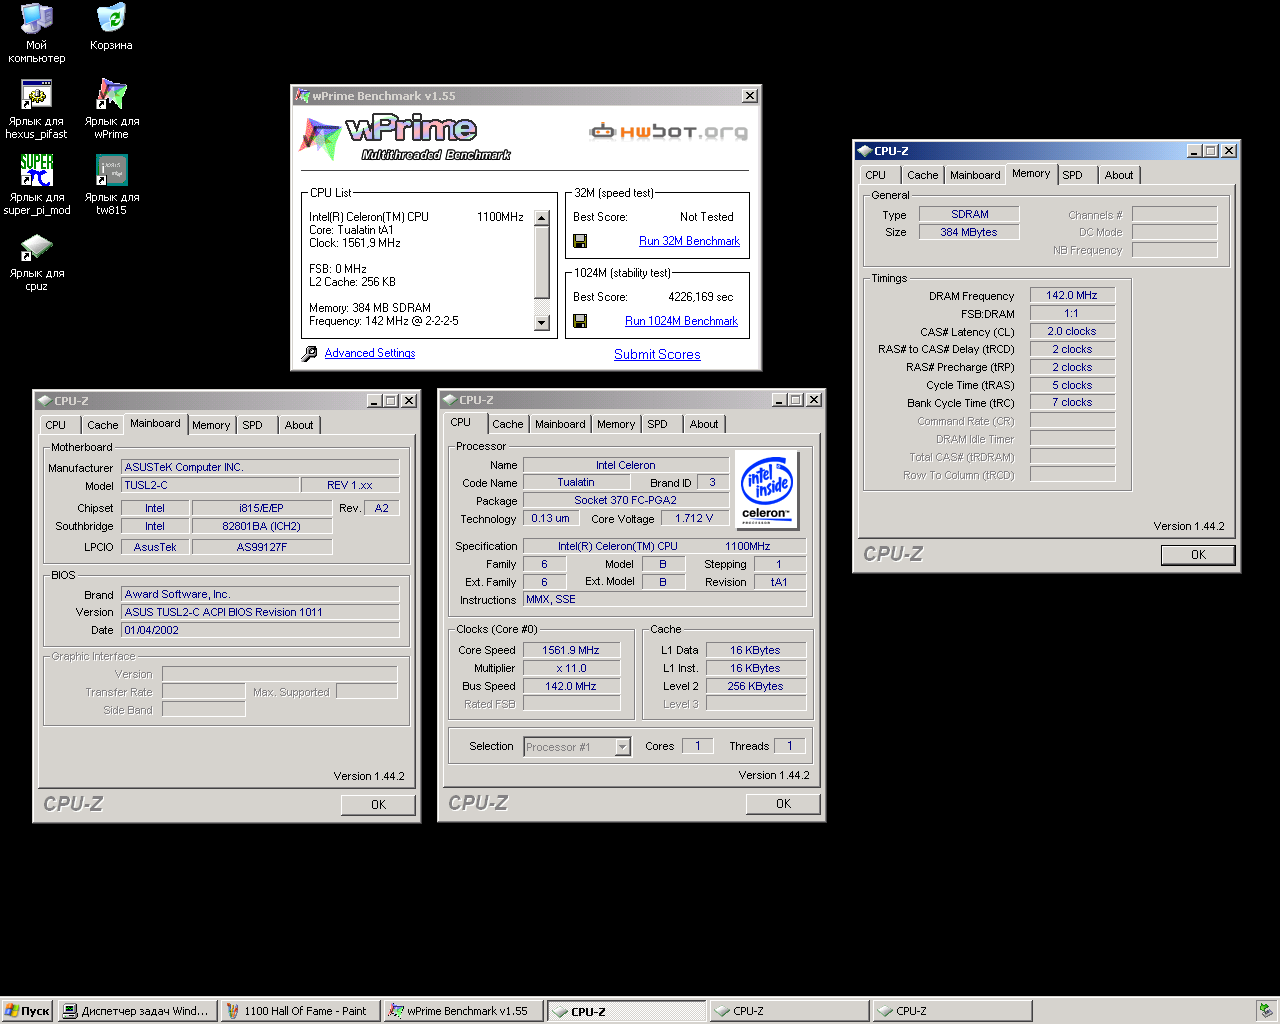Click the Memory Size 384 MBytes field
This screenshot has width=1280, height=1024.
pos(969,232)
